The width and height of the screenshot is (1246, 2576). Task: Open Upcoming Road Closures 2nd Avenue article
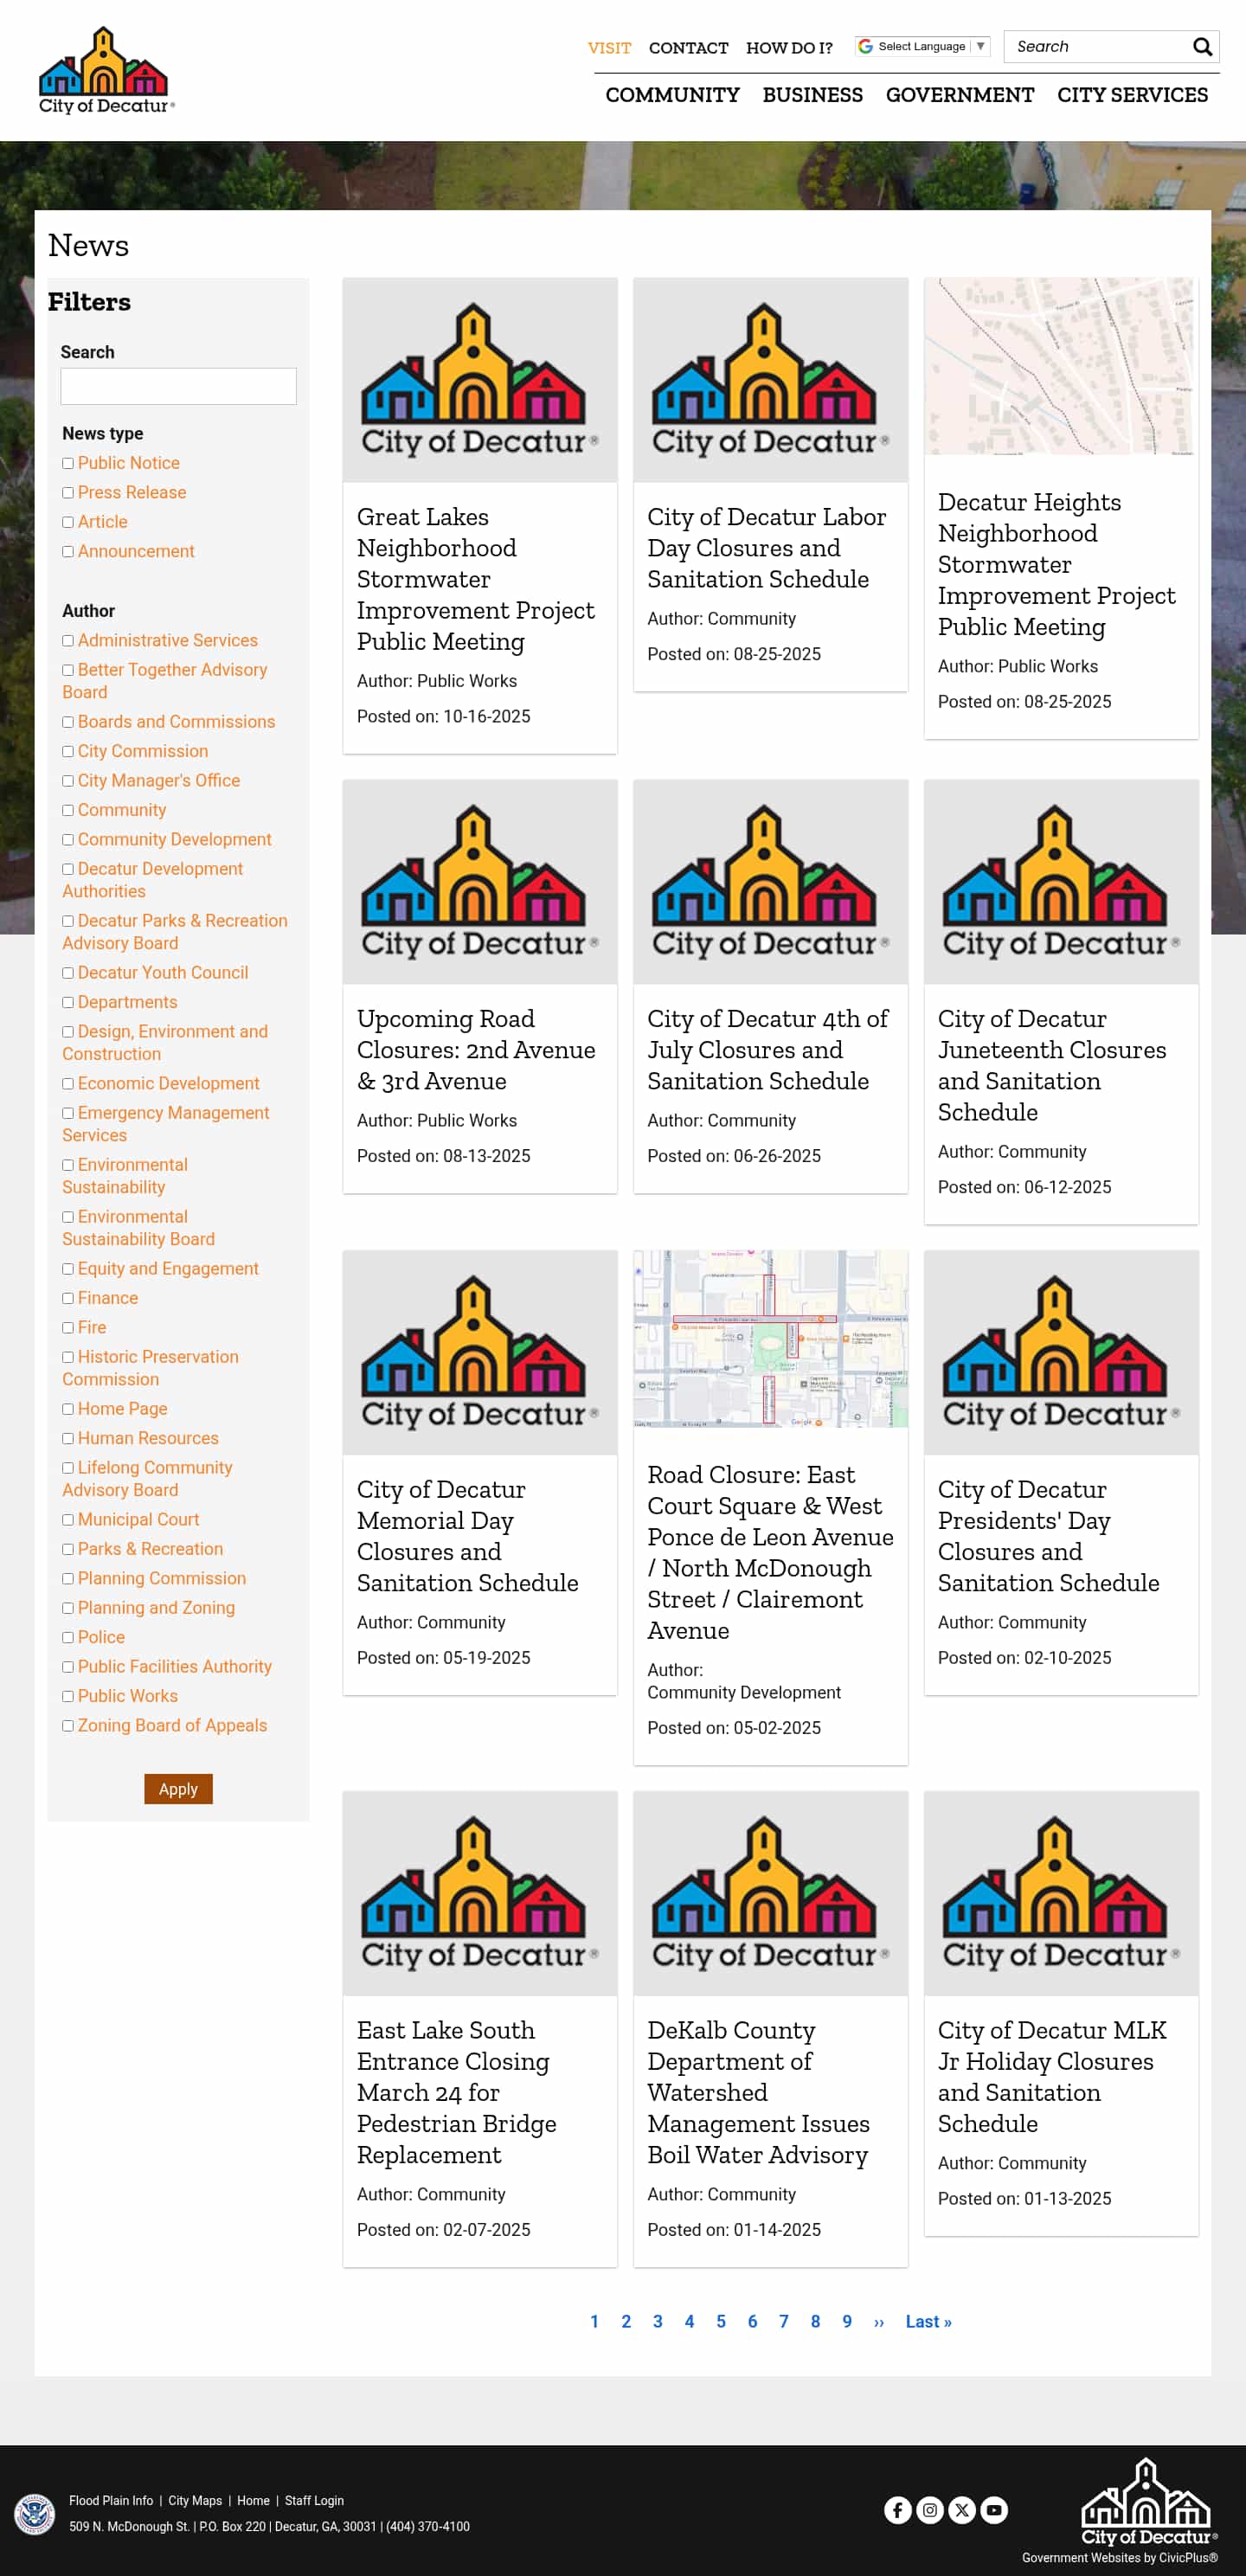[476, 1050]
